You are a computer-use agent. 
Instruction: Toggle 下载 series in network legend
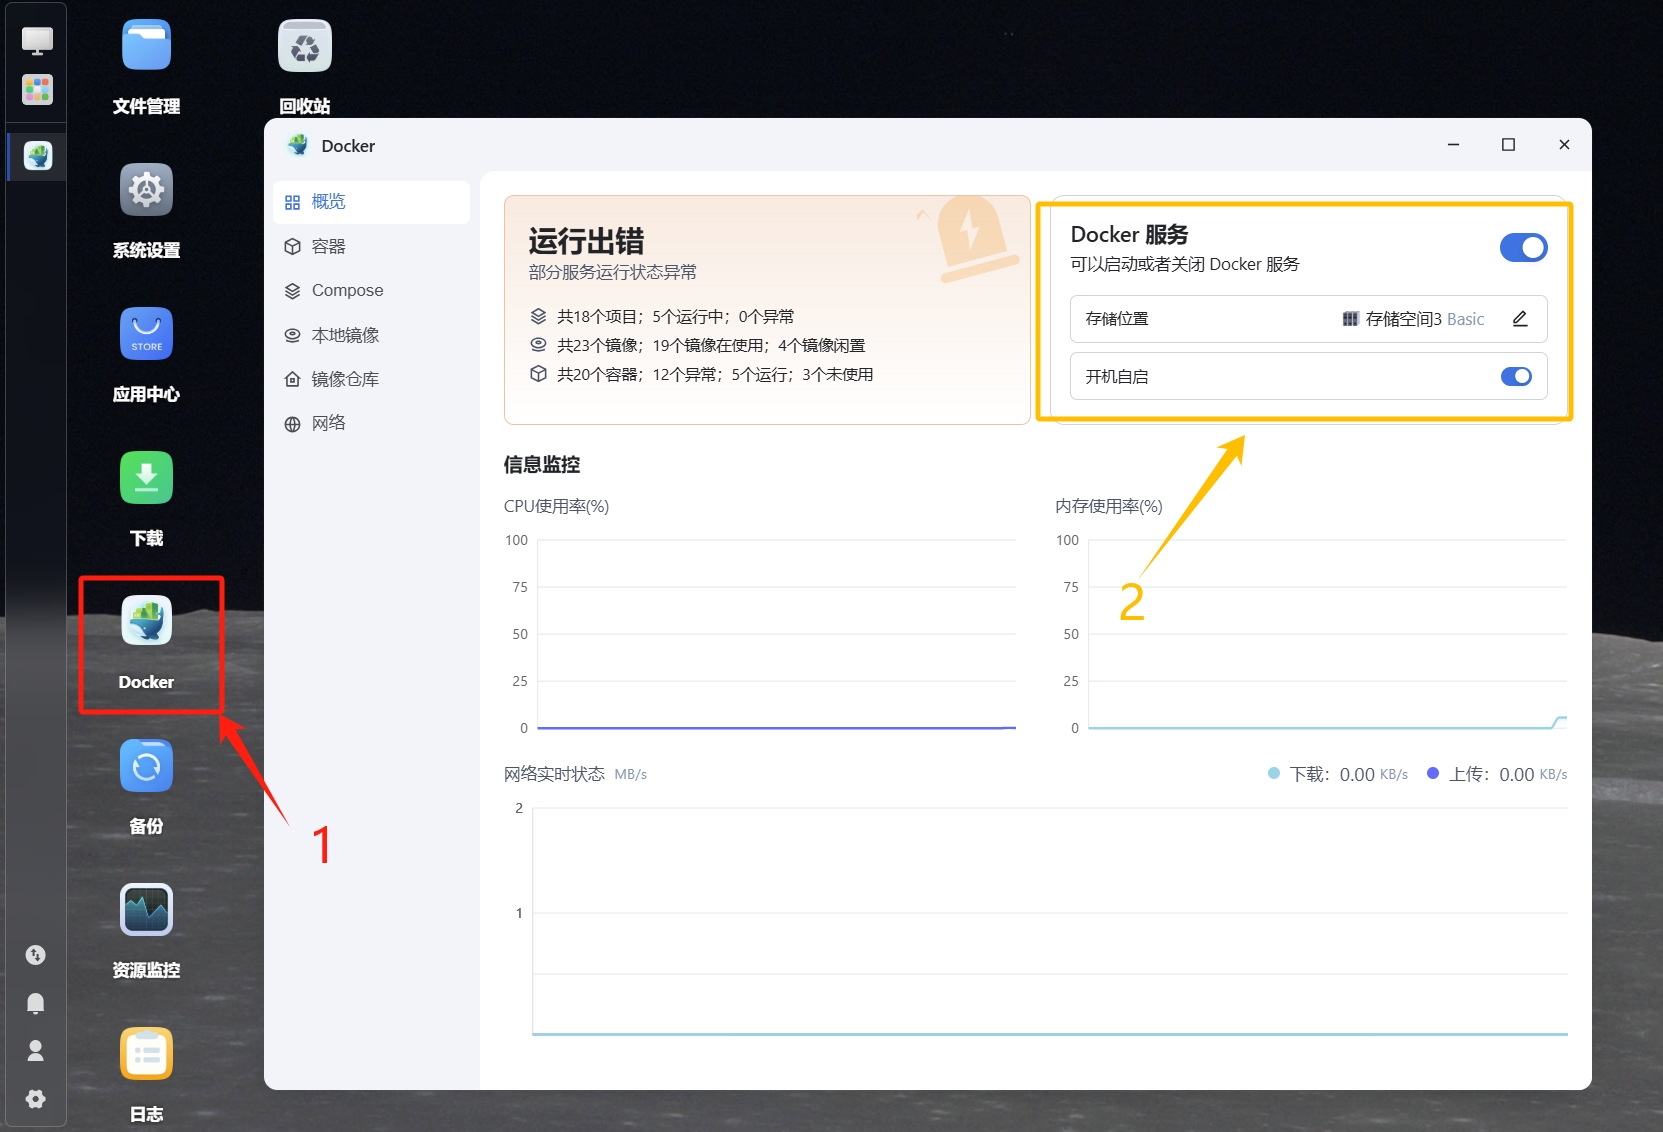(x=1338, y=774)
